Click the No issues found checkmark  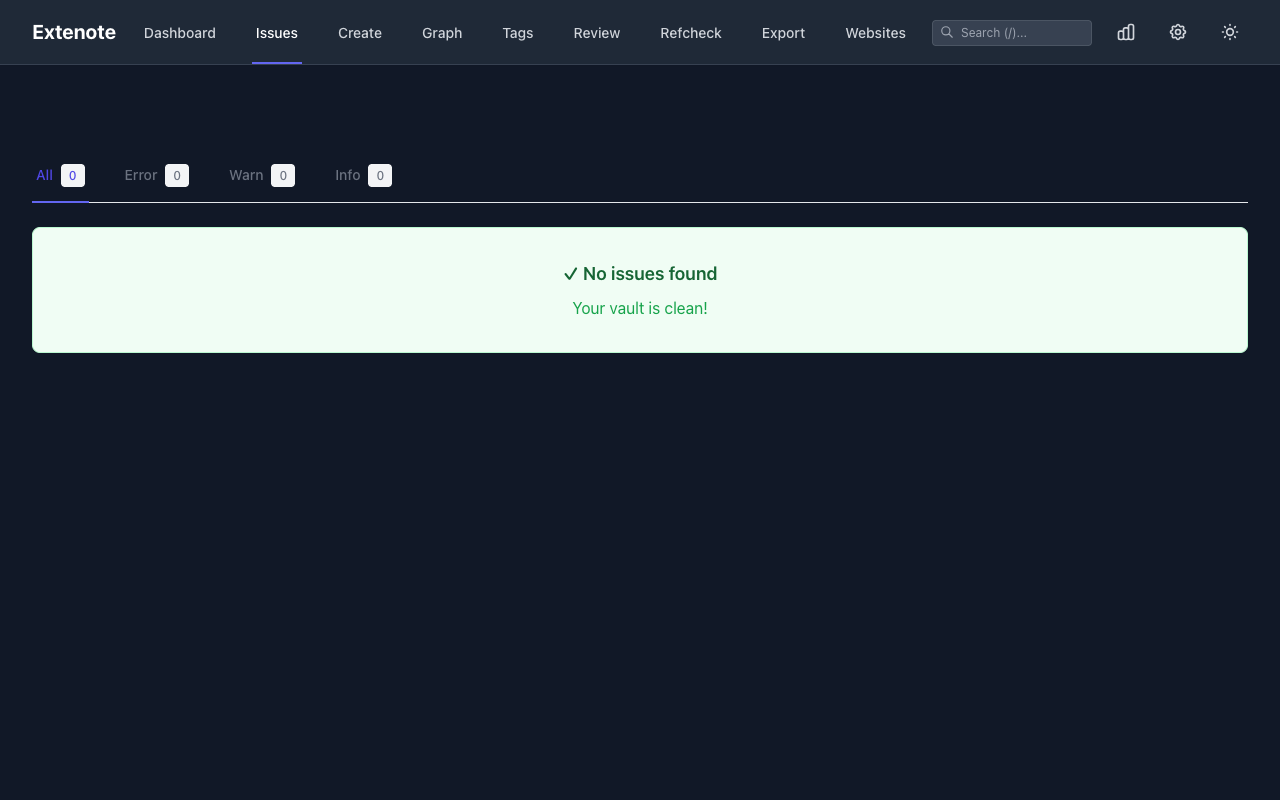click(x=571, y=274)
